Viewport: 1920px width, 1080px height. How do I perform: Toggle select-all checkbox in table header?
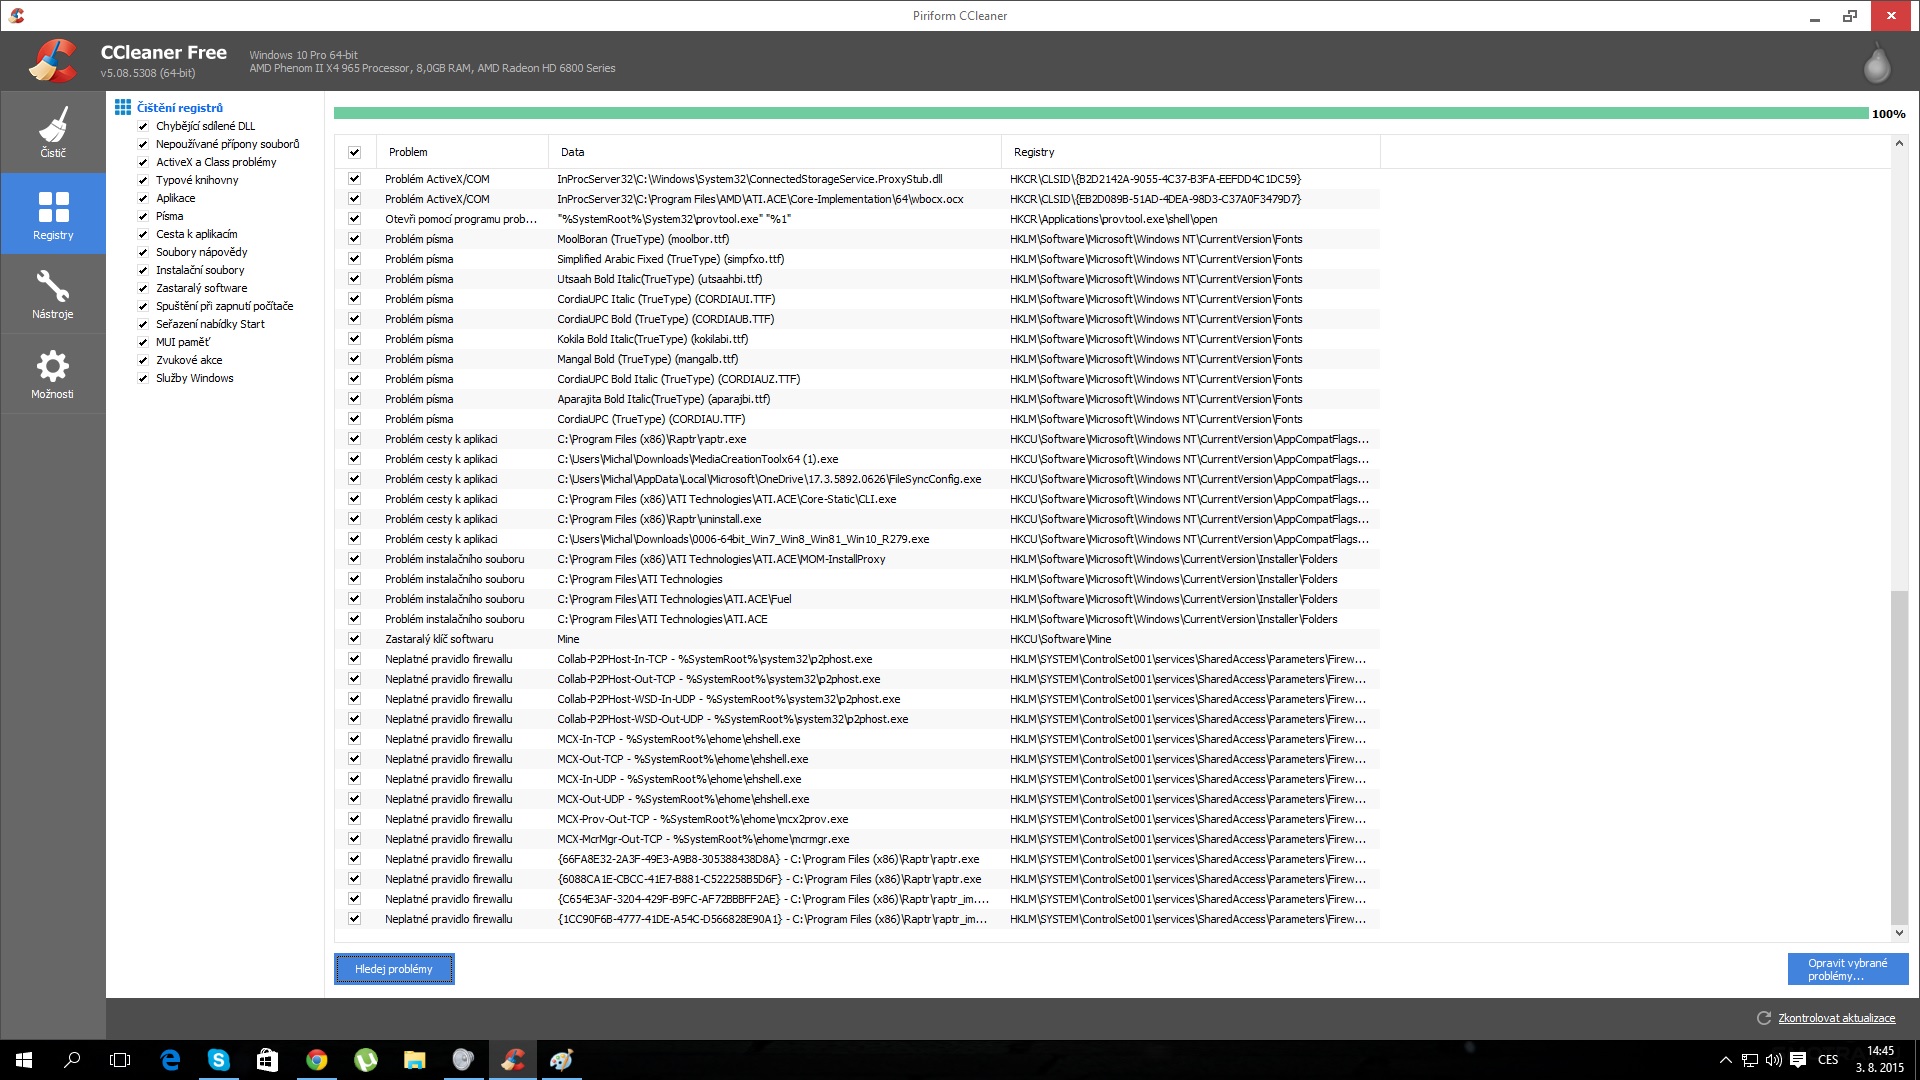354,152
